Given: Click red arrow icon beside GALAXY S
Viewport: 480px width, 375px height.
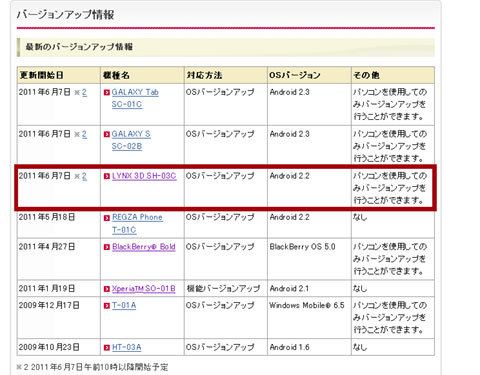Looking at the screenshot, I should pos(107,134).
